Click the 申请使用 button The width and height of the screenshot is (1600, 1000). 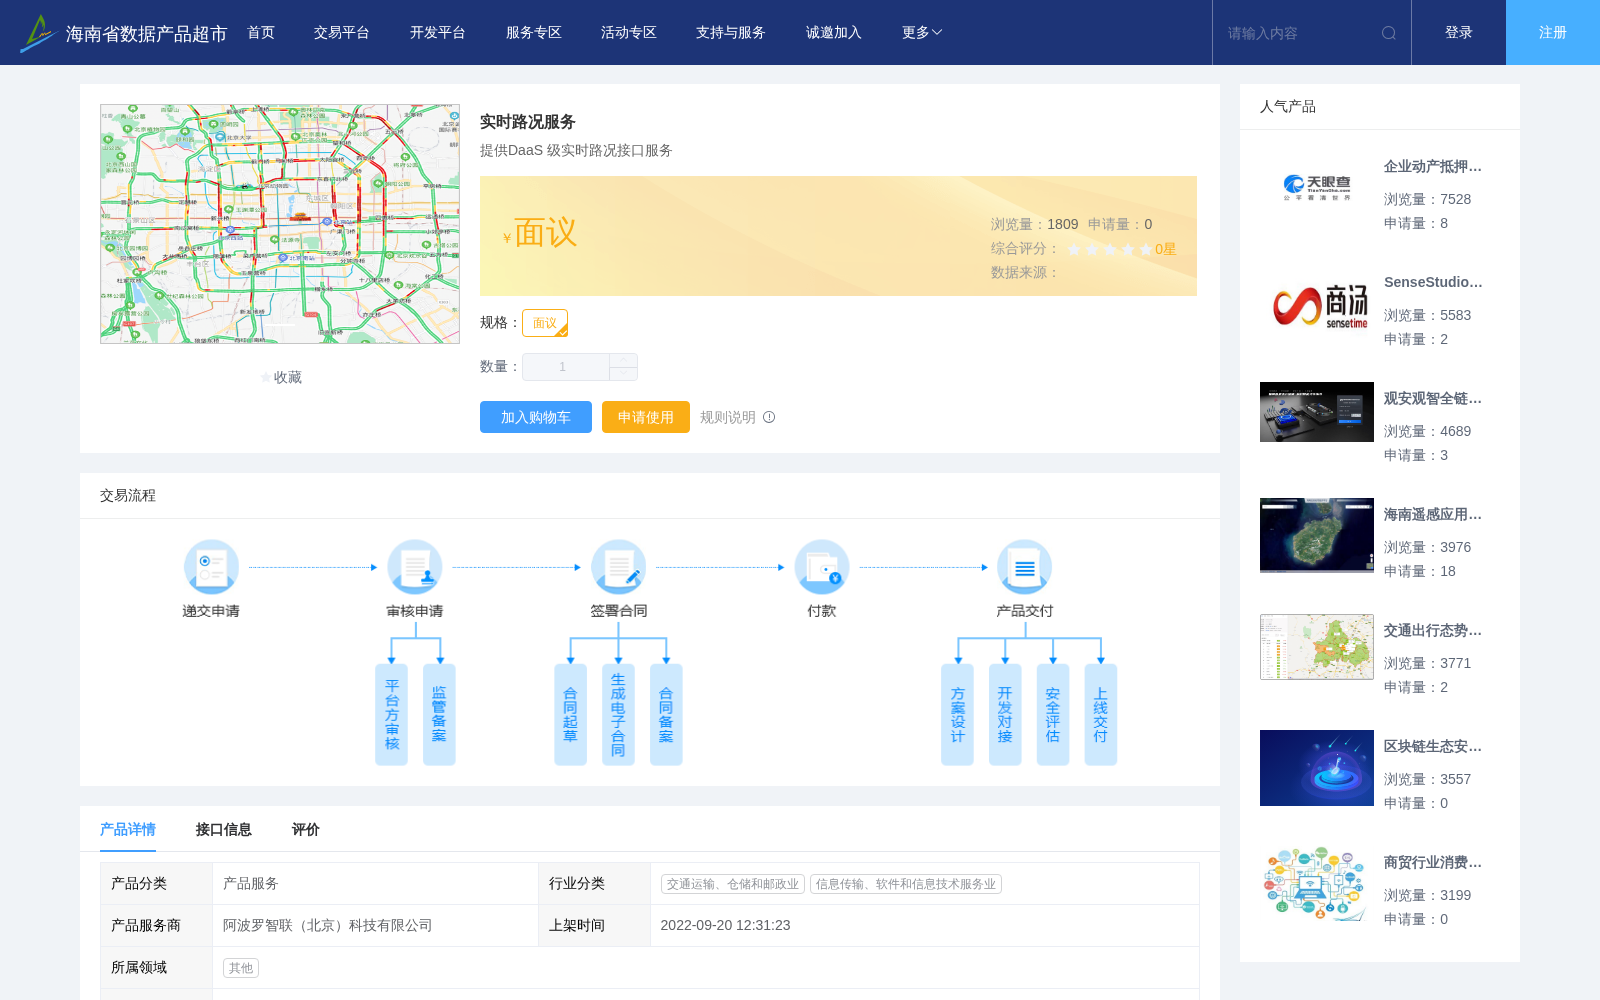point(646,417)
